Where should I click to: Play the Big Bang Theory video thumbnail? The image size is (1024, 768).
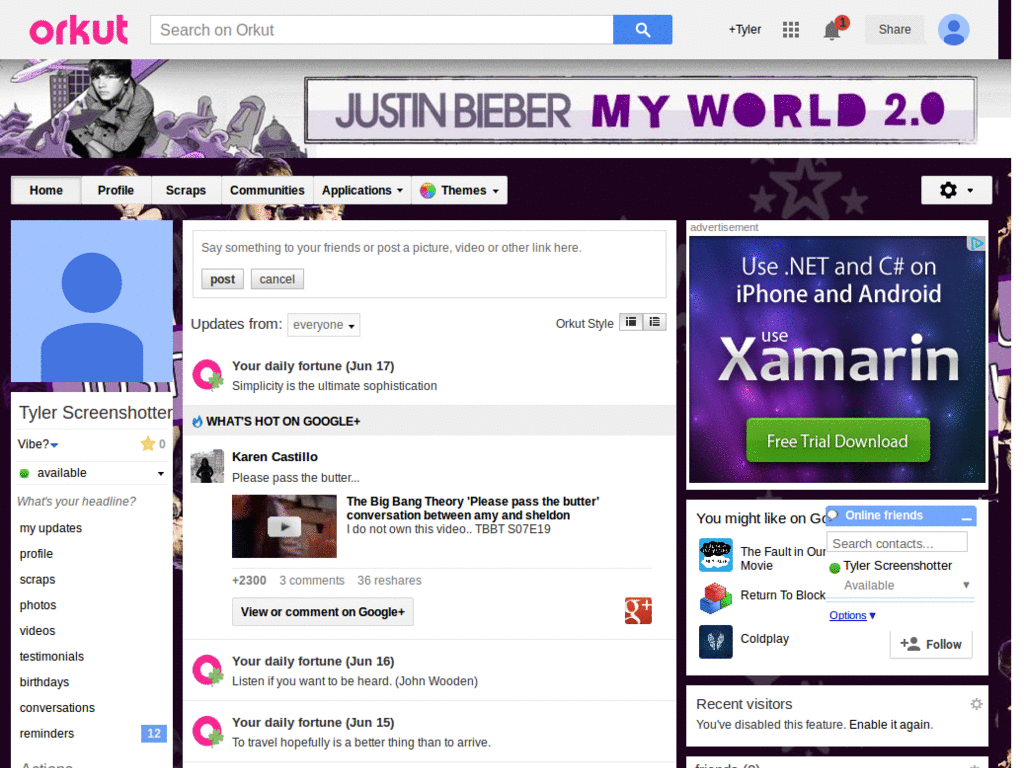point(284,526)
